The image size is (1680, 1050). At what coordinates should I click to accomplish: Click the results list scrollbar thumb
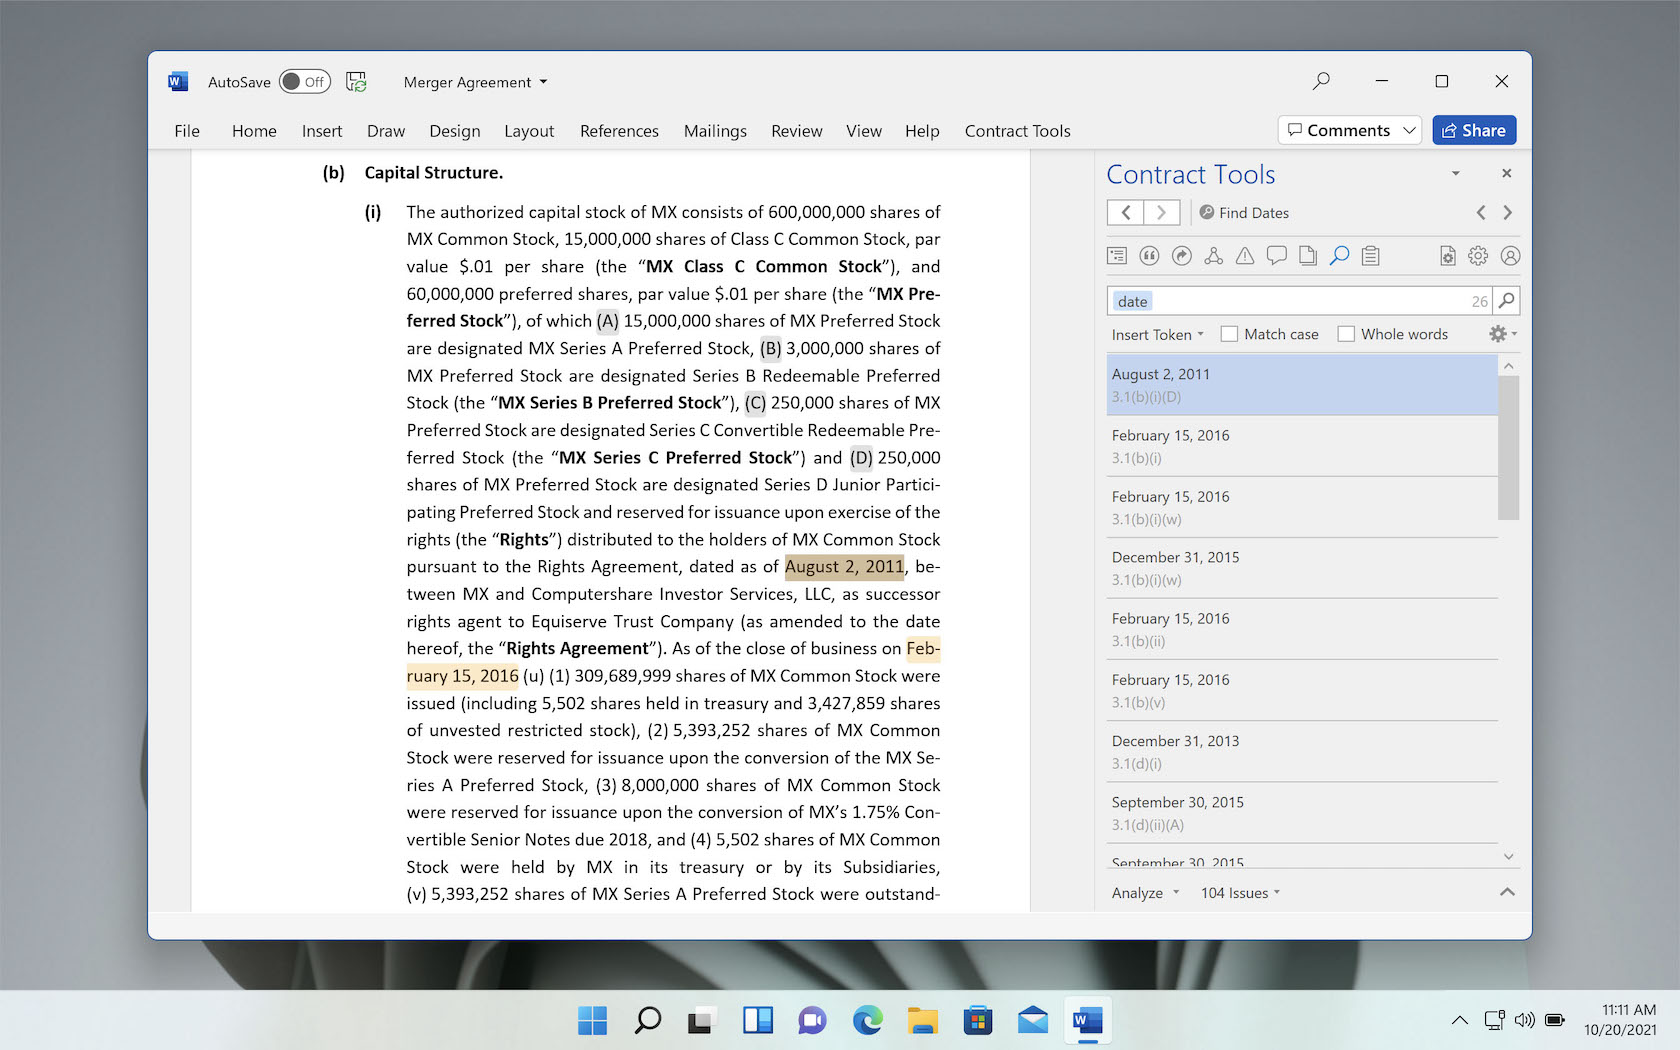(x=1508, y=448)
